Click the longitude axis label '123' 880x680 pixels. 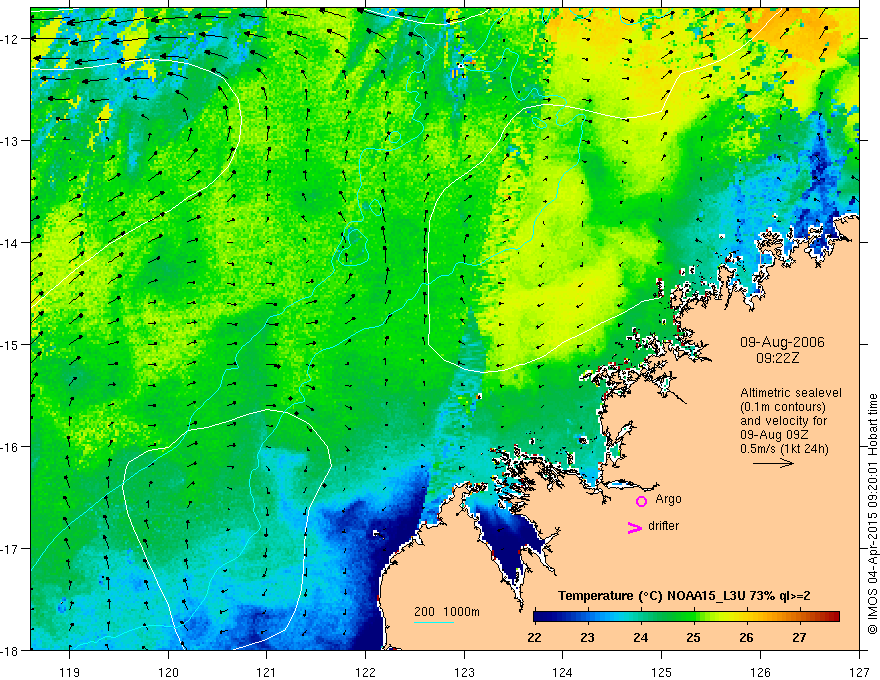tap(464, 672)
